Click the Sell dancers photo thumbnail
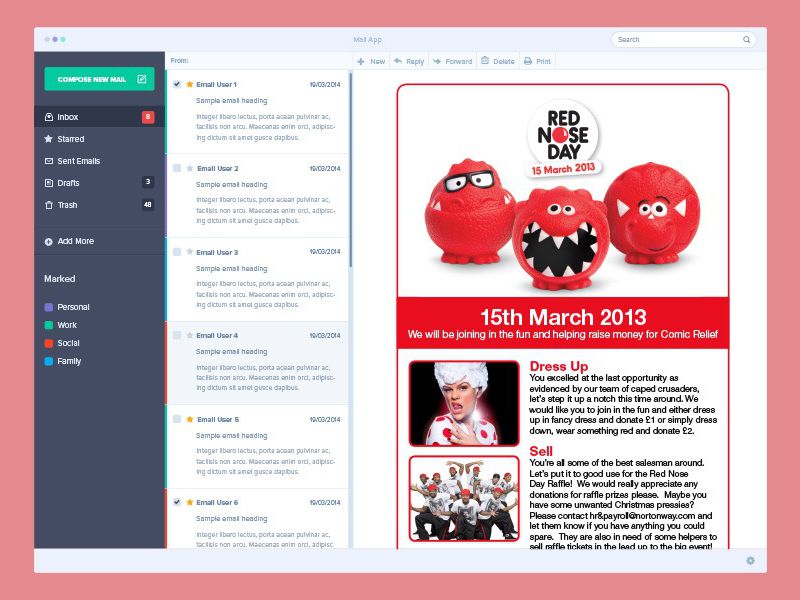The height and width of the screenshot is (600, 800). click(464, 498)
